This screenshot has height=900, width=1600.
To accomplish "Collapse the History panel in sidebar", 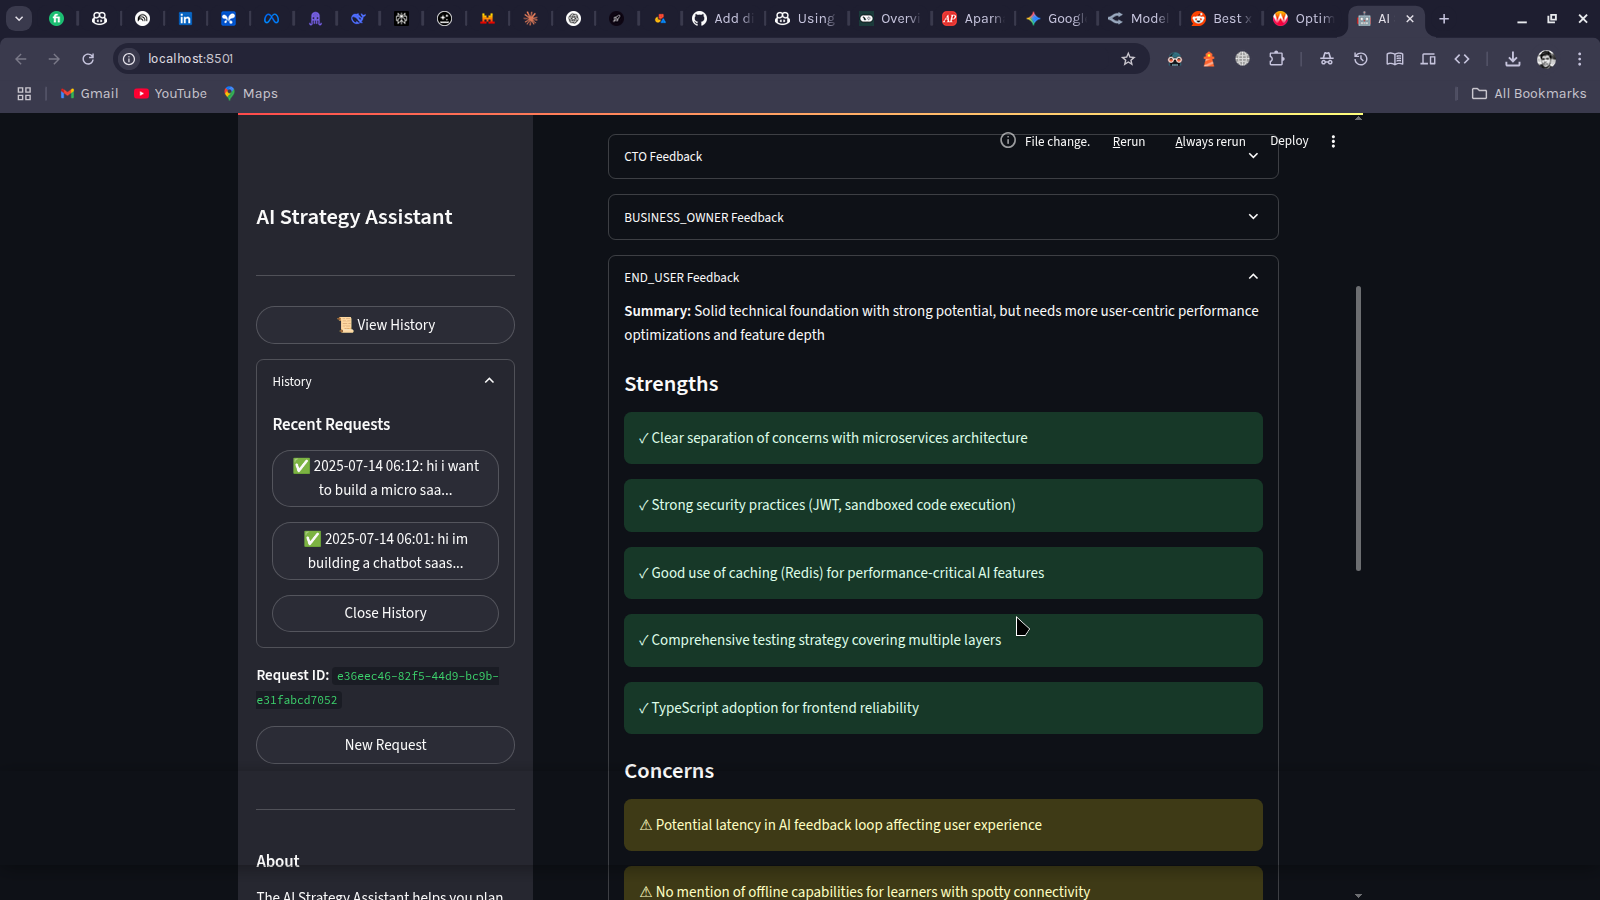I will point(489,381).
